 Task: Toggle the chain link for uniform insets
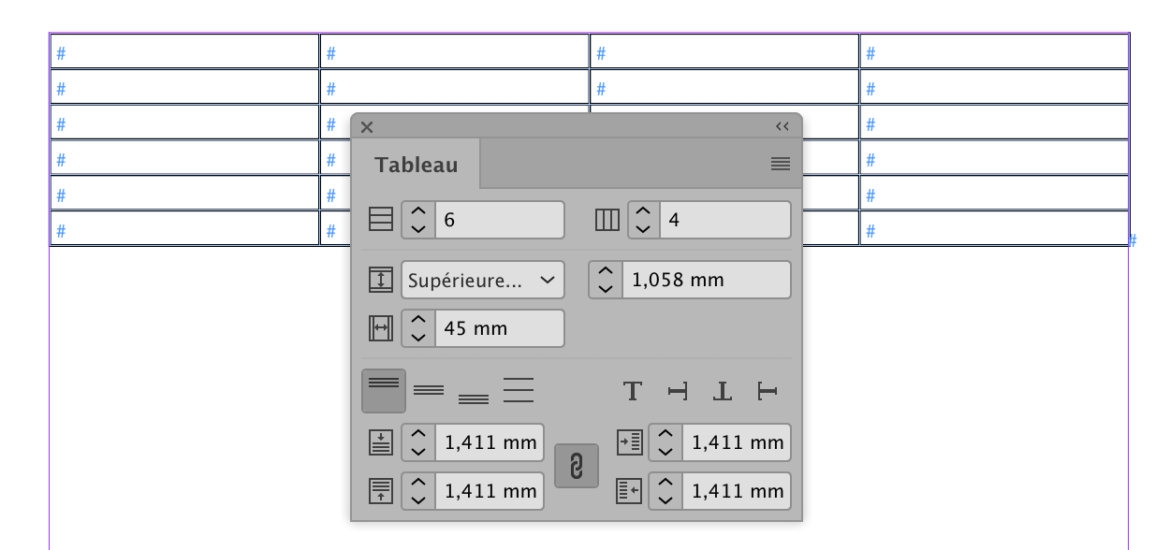point(576,466)
